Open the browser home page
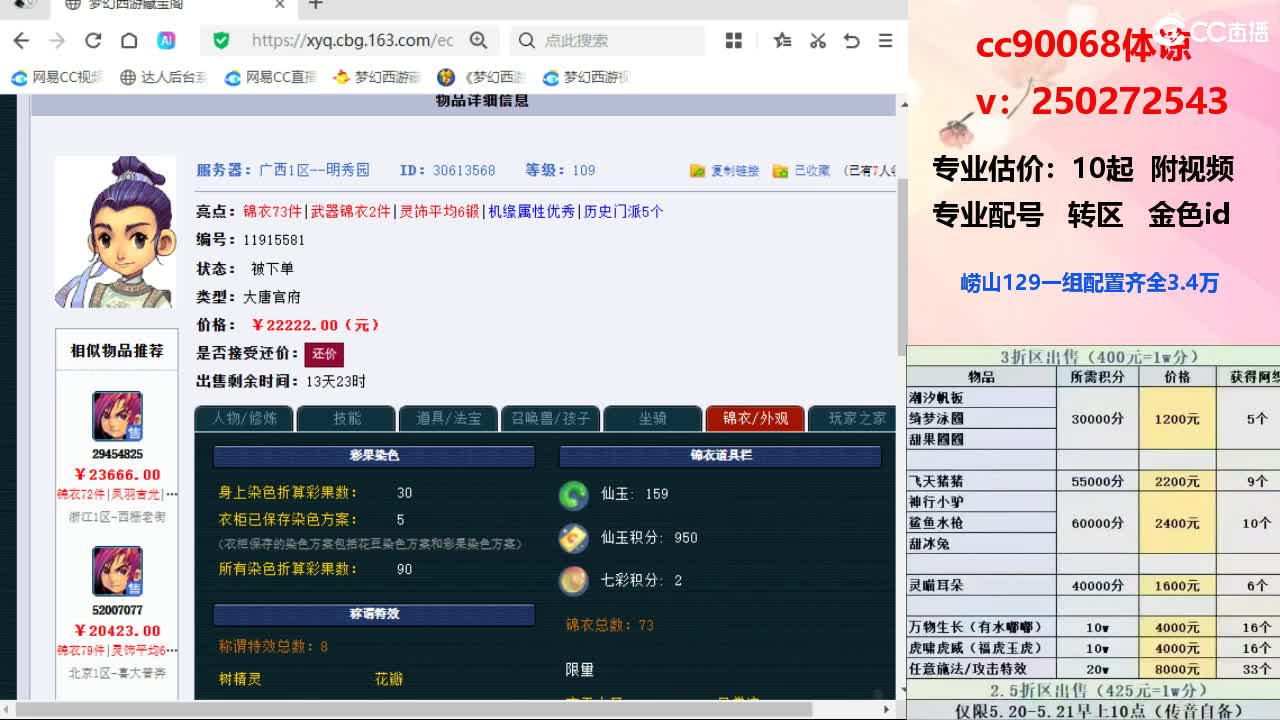Screen dimensions: 1280x720 coord(129,40)
